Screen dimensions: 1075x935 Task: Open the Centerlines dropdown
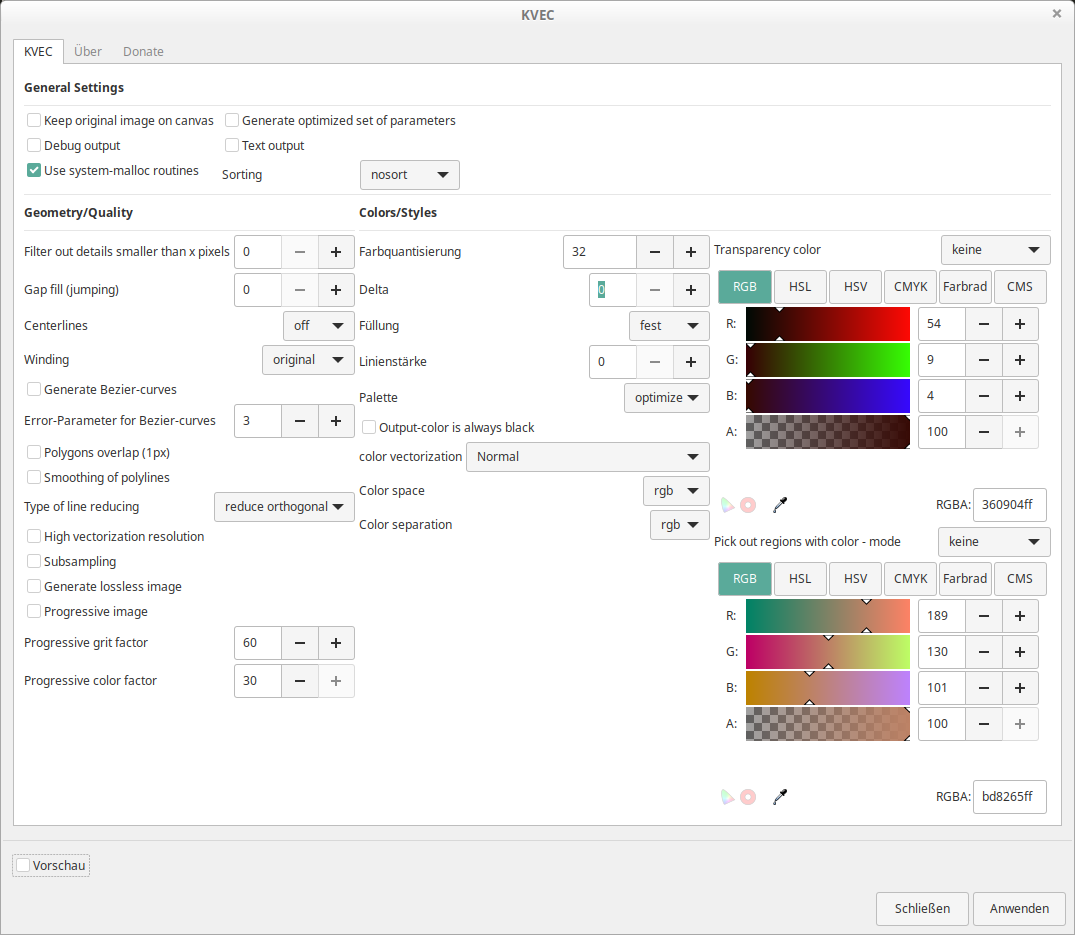[x=318, y=326]
